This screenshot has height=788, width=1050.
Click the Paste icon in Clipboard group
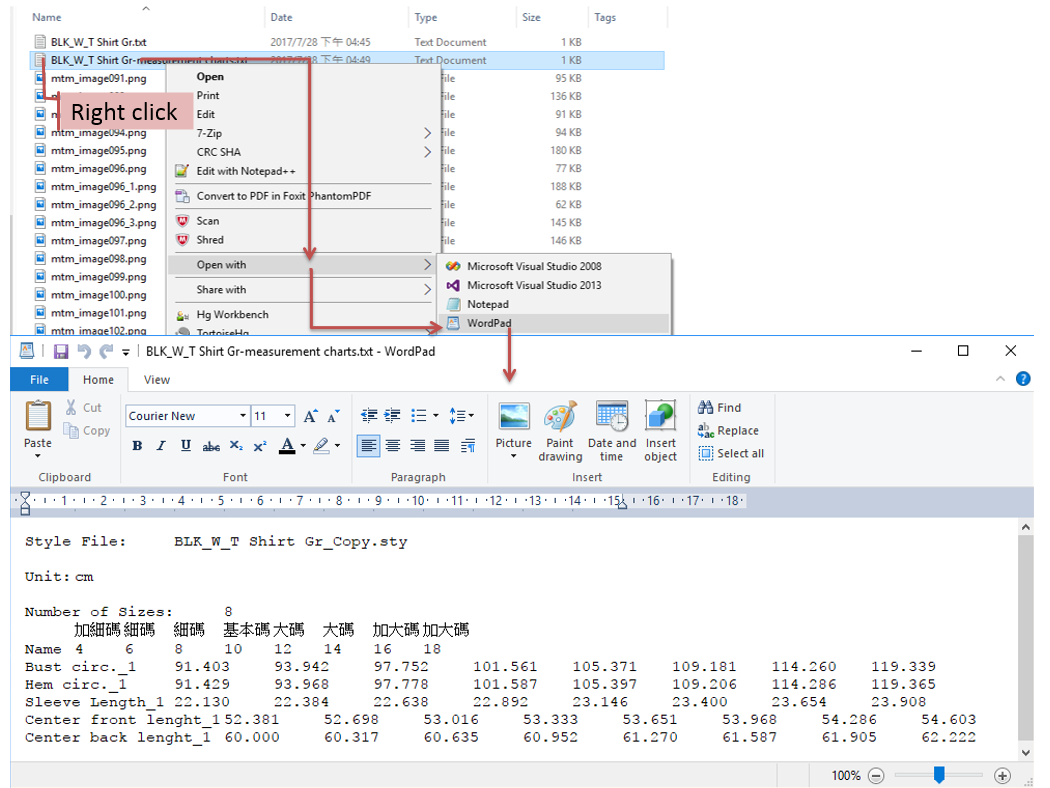[x=38, y=416]
